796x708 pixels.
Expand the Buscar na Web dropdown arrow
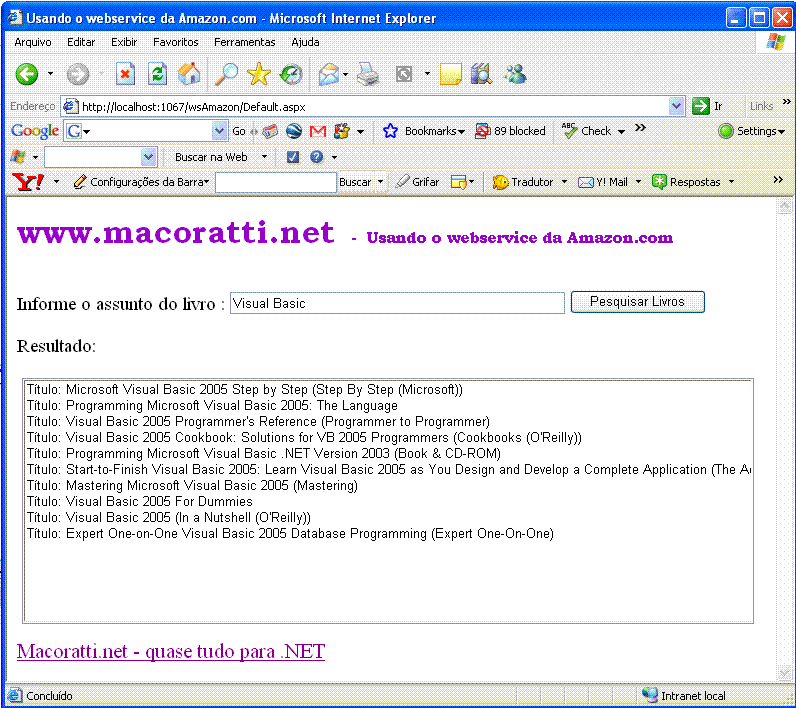coord(264,156)
